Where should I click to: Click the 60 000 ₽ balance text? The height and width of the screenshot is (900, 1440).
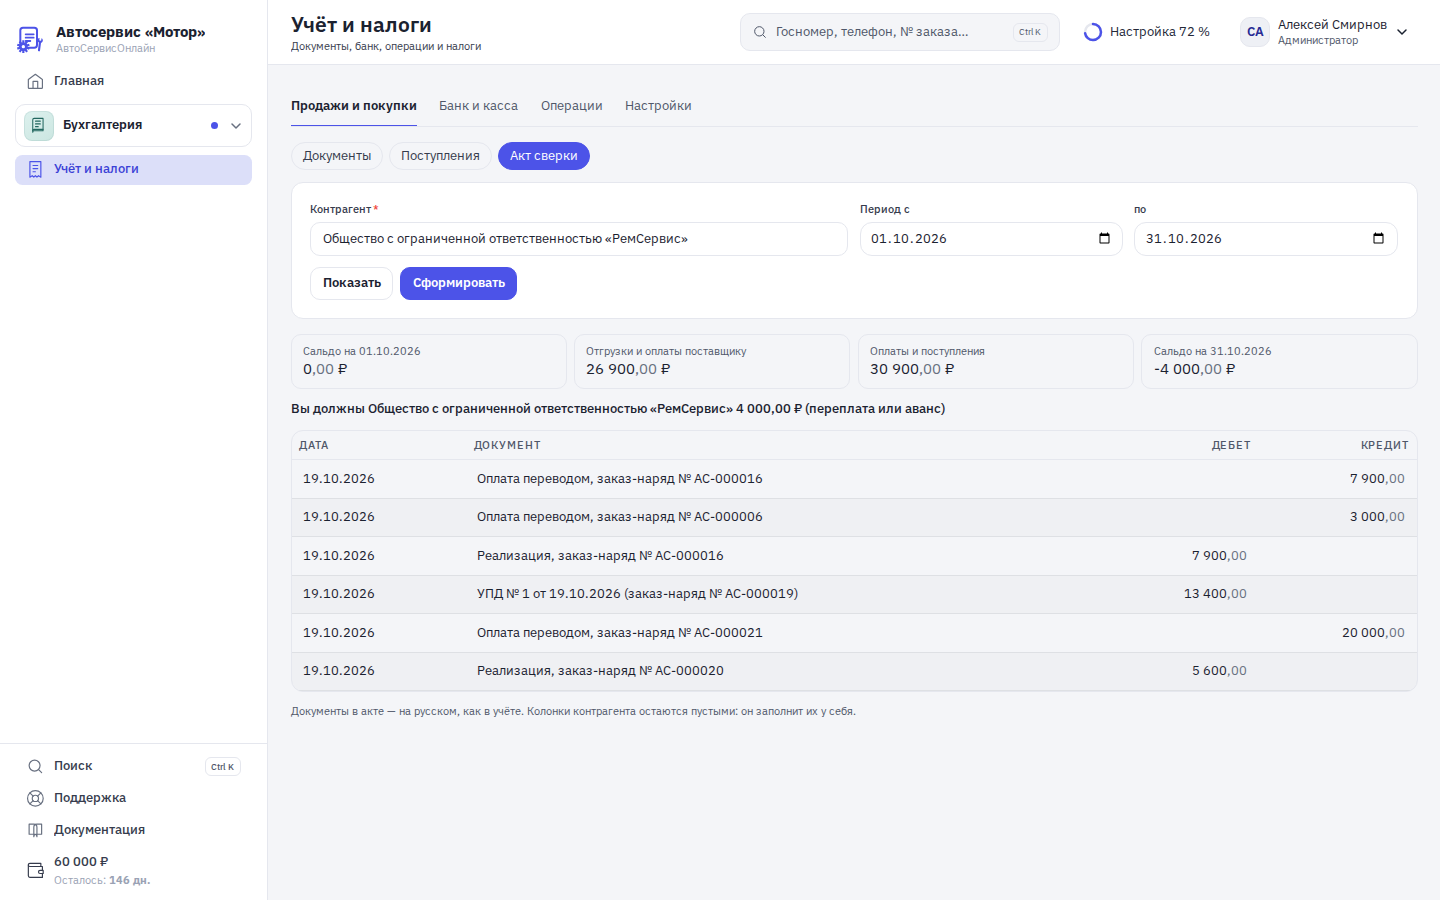tap(81, 862)
